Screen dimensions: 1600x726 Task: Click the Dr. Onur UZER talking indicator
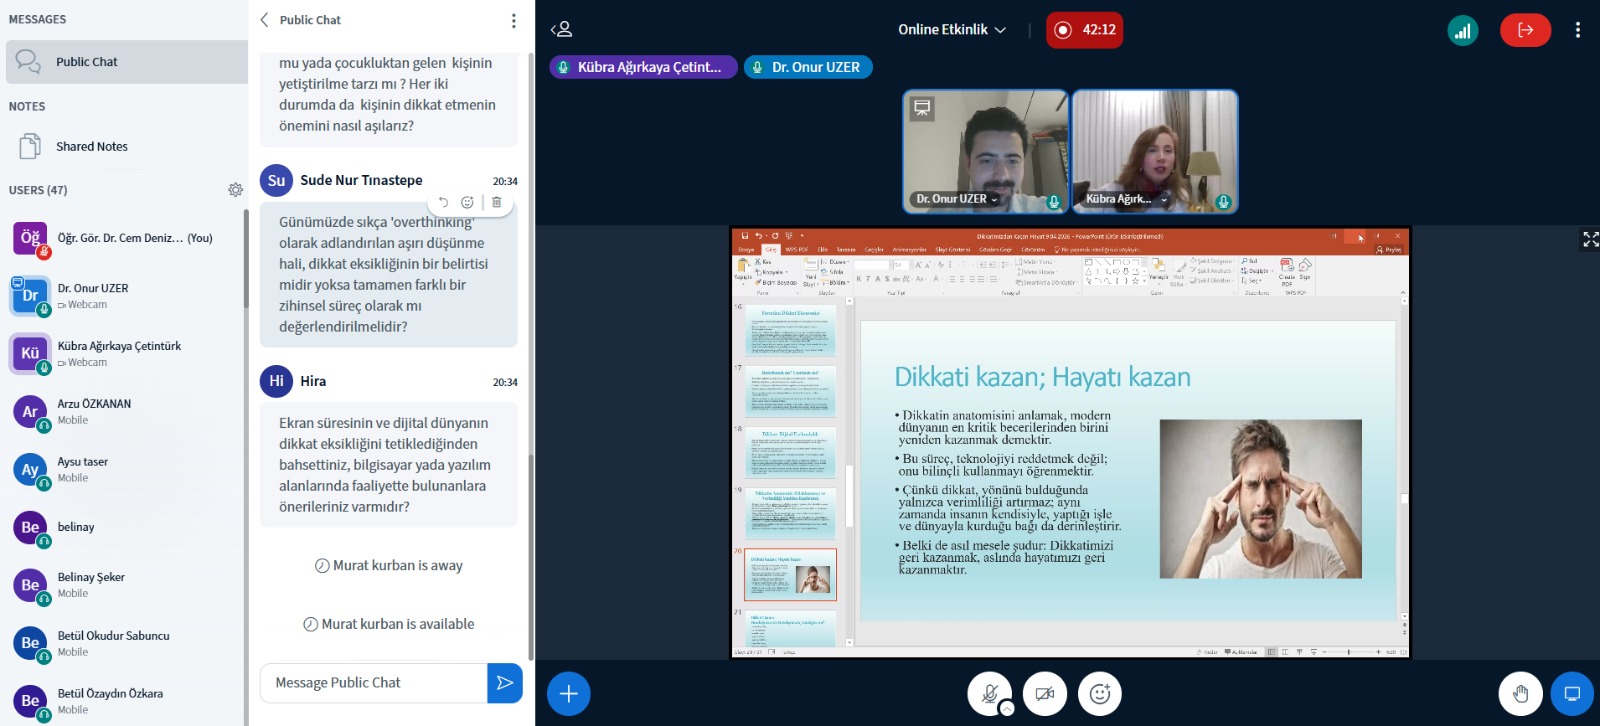click(x=808, y=67)
